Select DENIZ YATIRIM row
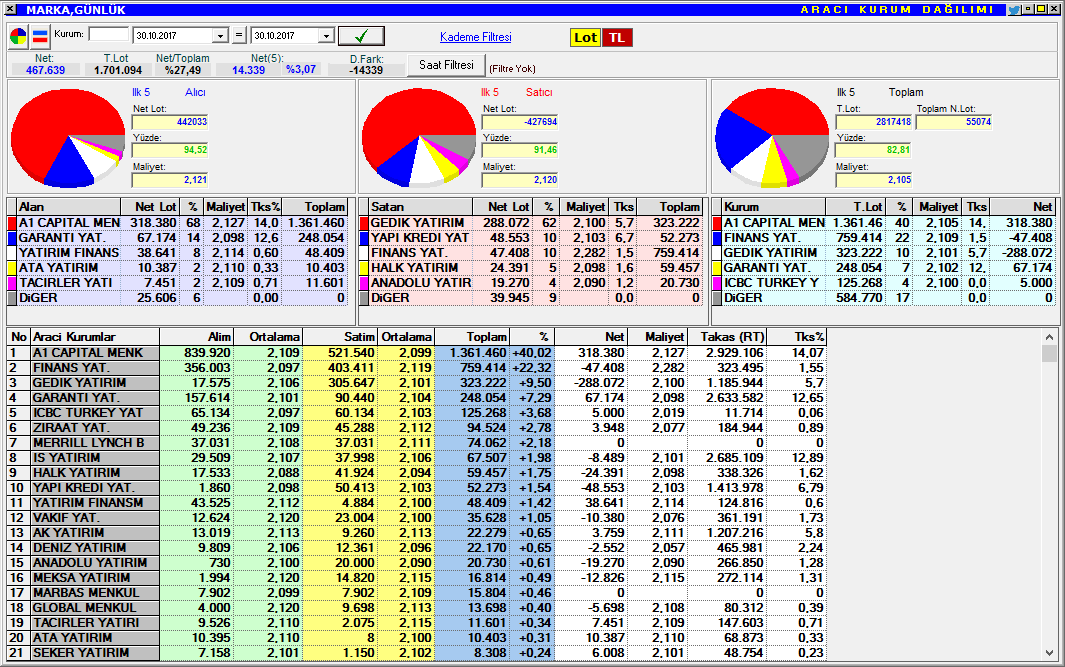This screenshot has width=1065, height=667. [416, 547]
